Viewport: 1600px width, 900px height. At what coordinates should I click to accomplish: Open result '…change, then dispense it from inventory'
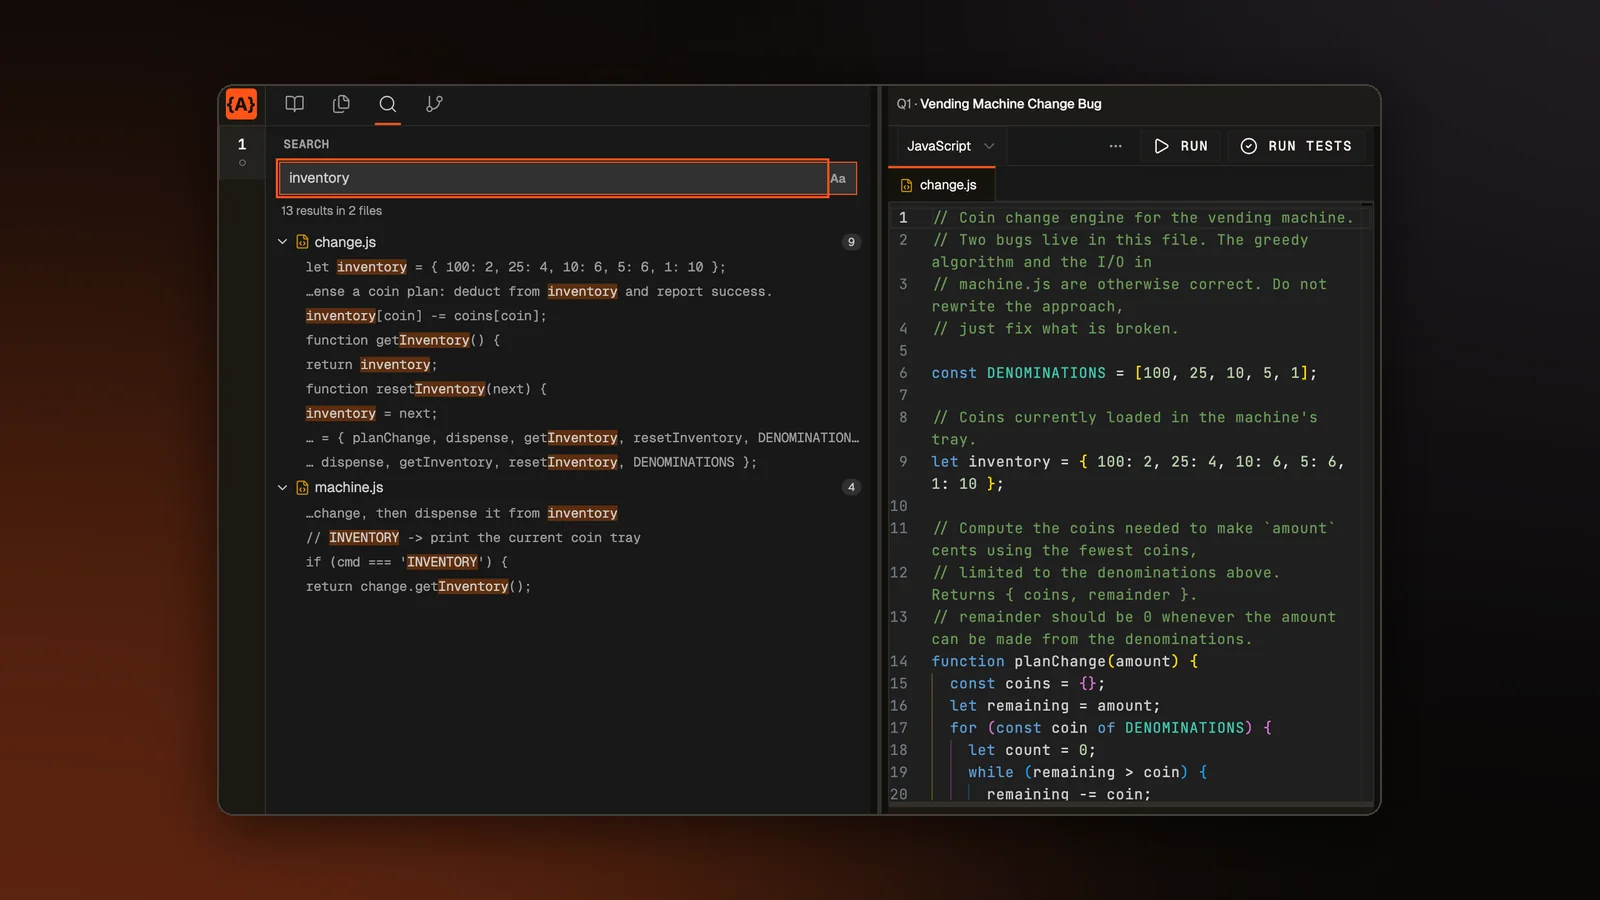(x=462, y=513)
